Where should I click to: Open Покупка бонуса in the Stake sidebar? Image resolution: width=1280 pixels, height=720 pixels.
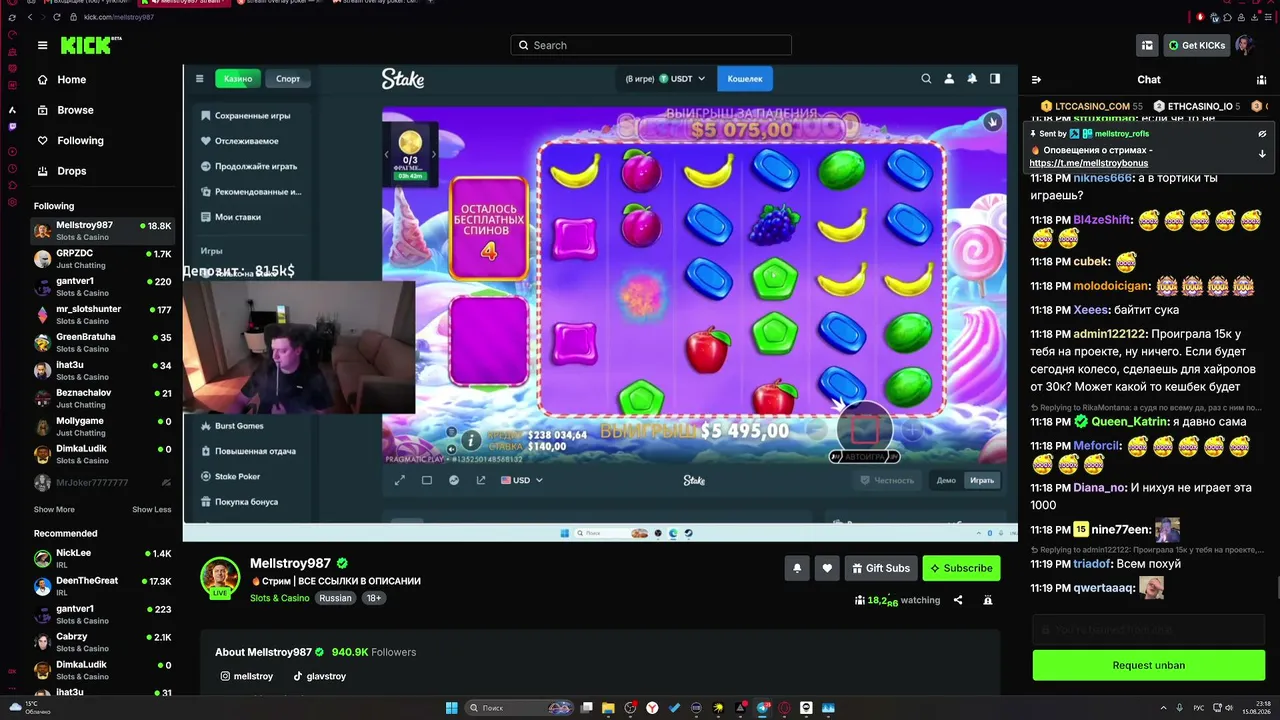pyautogui.click(x=239, y=502)
